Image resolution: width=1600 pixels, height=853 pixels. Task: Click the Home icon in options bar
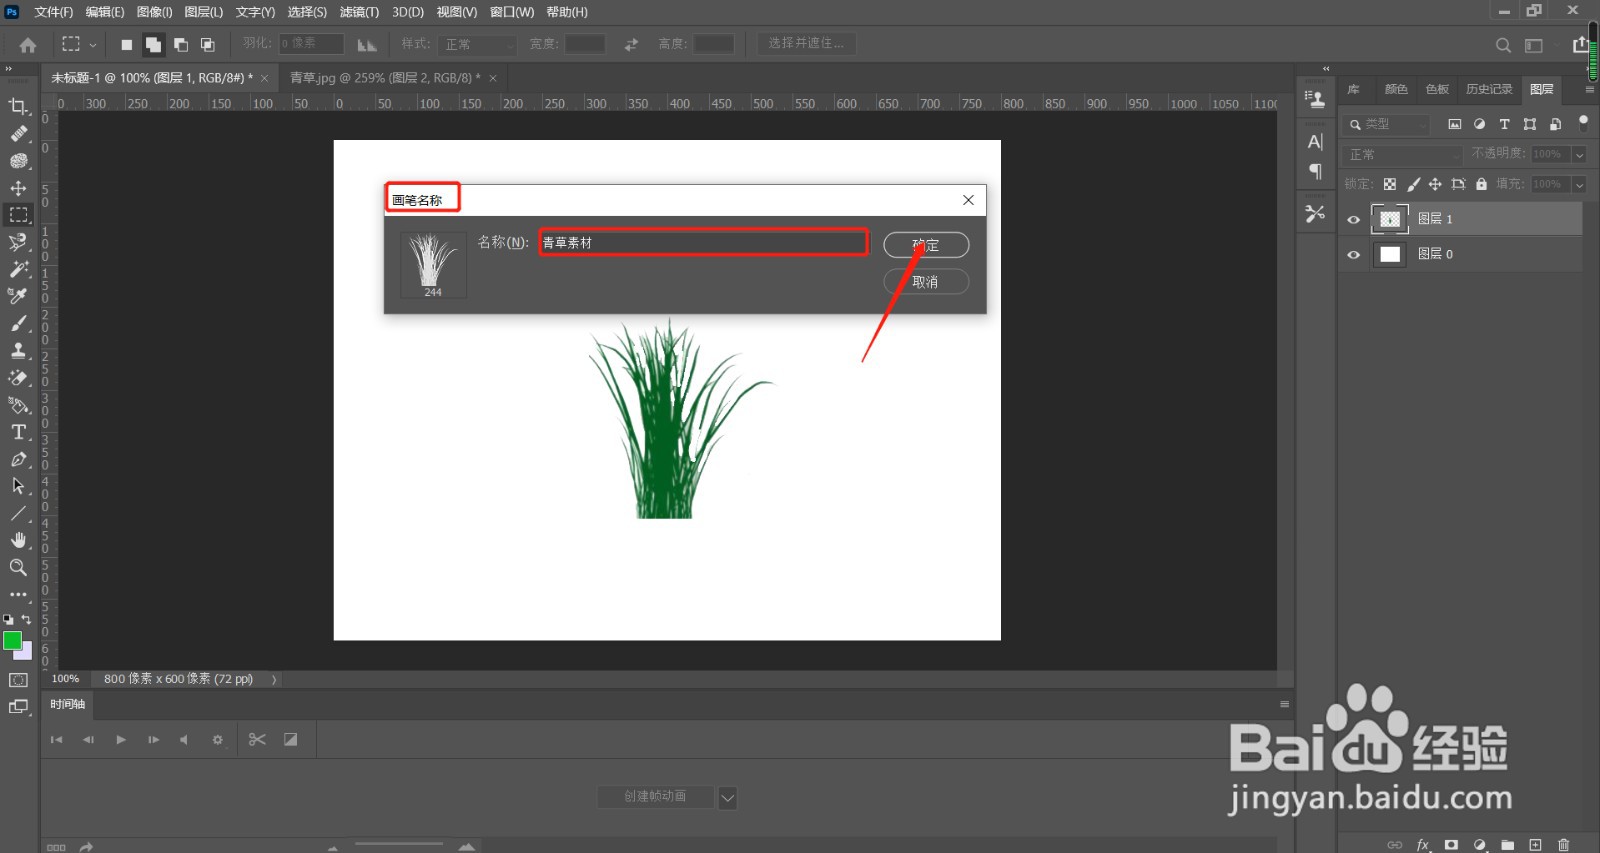(28, 44)
